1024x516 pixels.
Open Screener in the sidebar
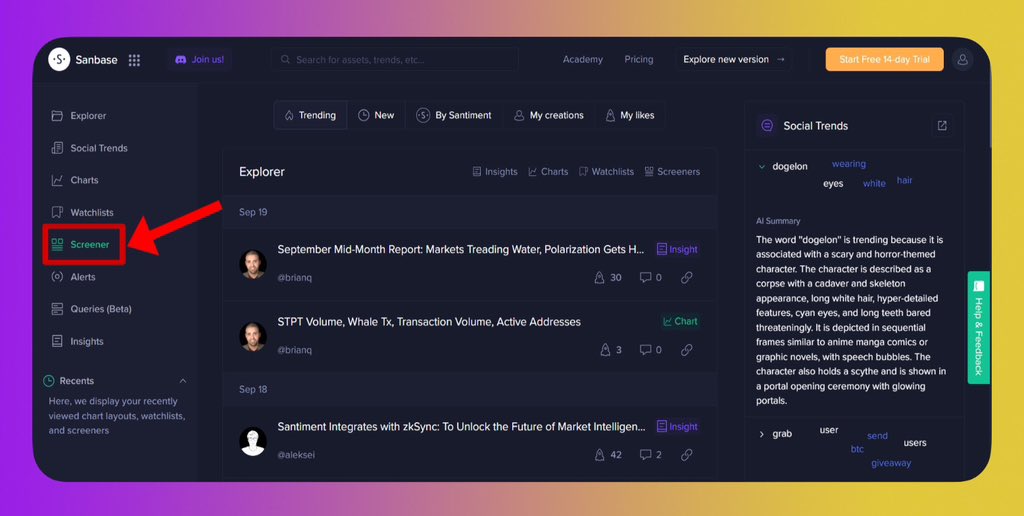80,244
